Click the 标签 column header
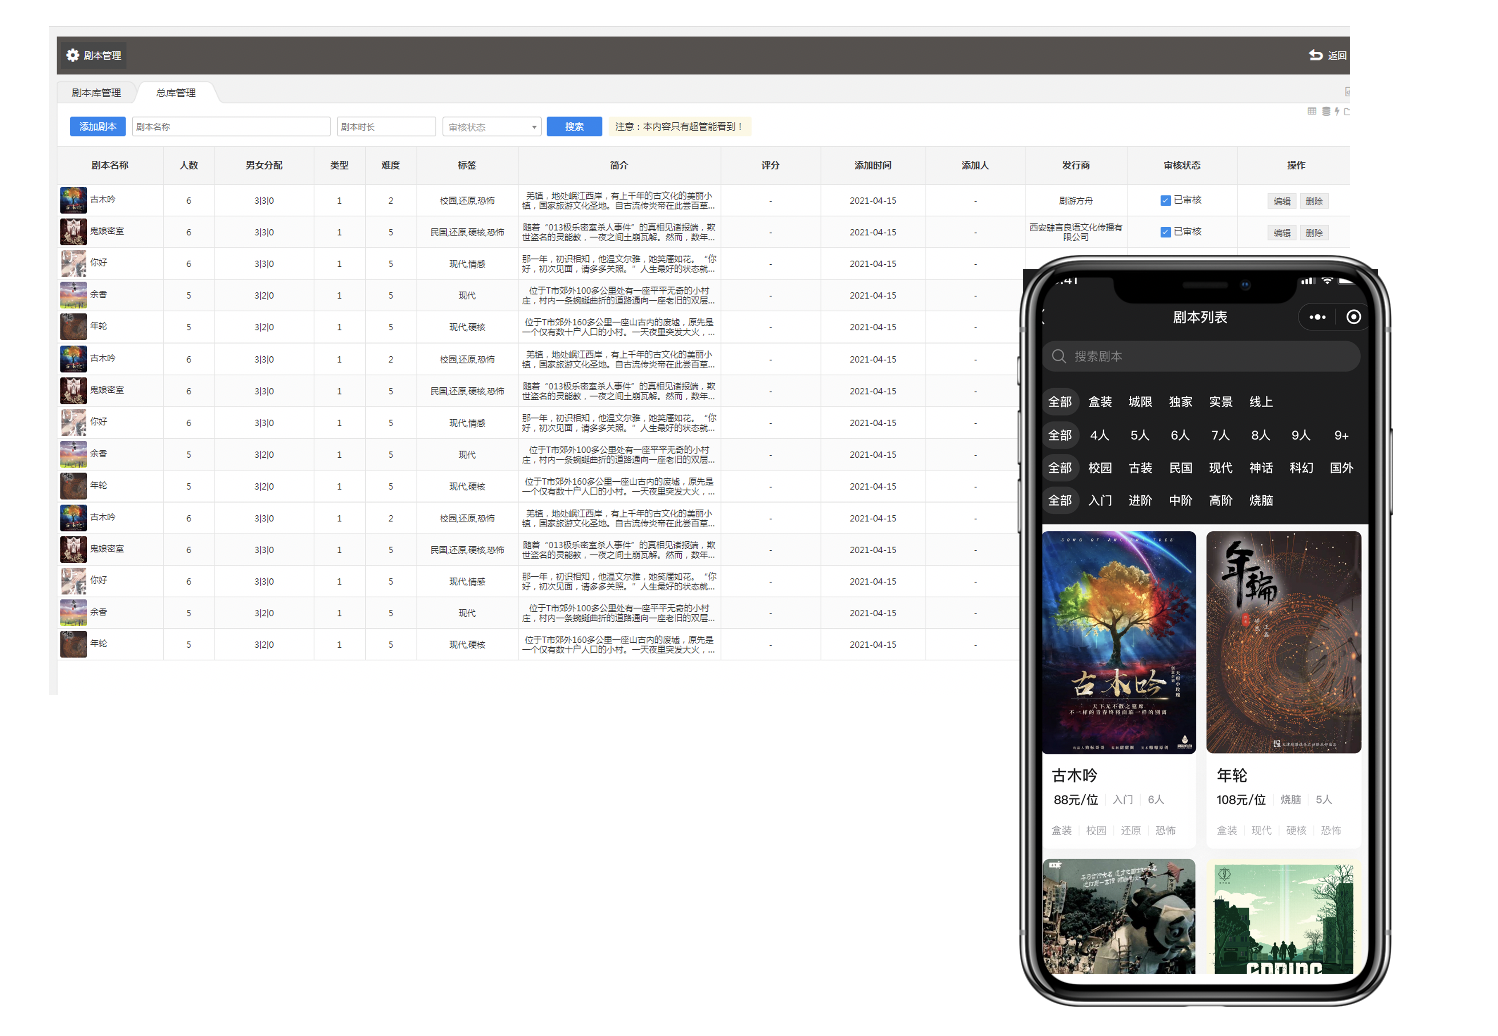The height and width of the screenshot is (1036, 1498). pos(467,166)
